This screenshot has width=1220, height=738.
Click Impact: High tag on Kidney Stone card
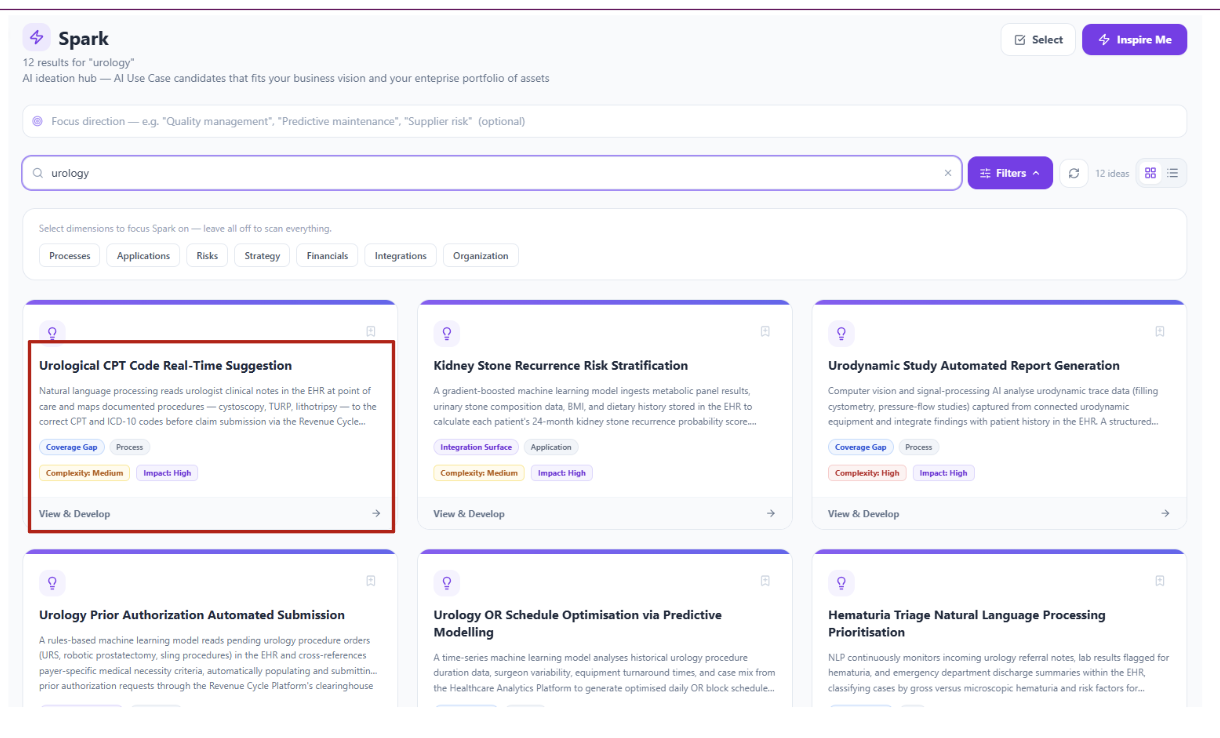pyautogui.click(x=562, y=473)
